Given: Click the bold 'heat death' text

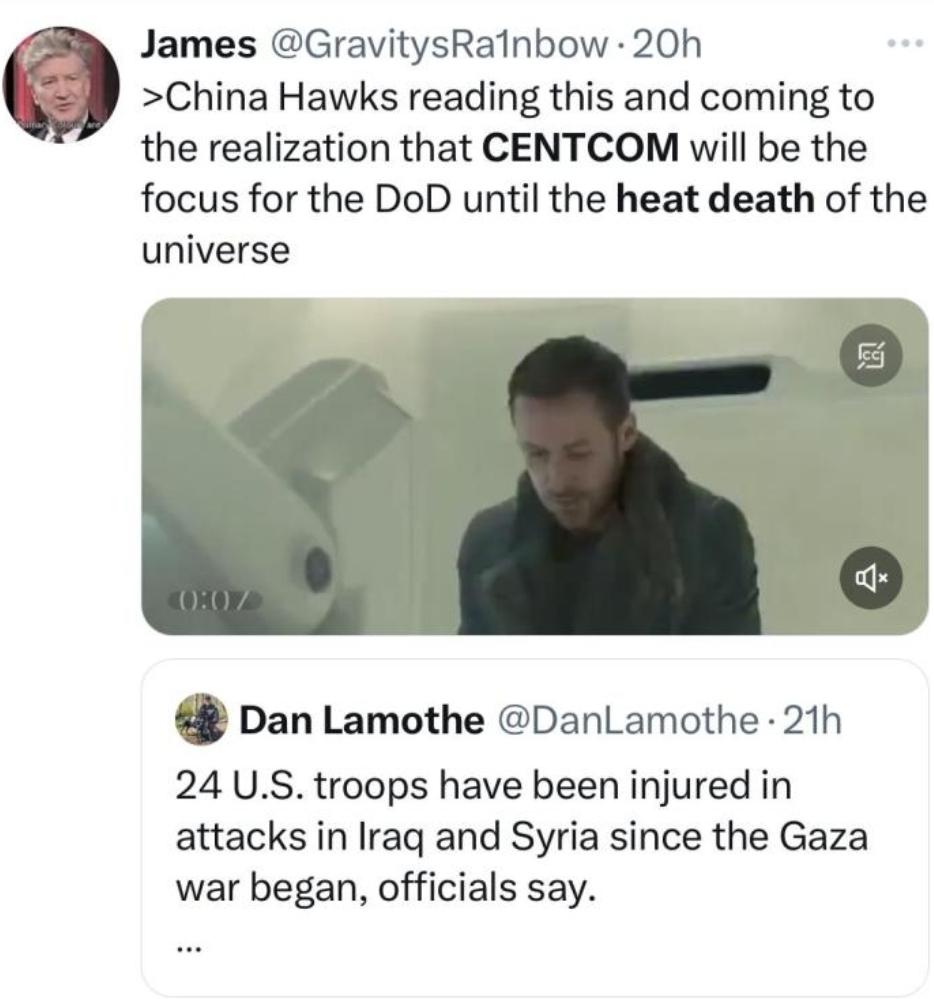Looking at the screenshot, I should [x=715, y=199].
